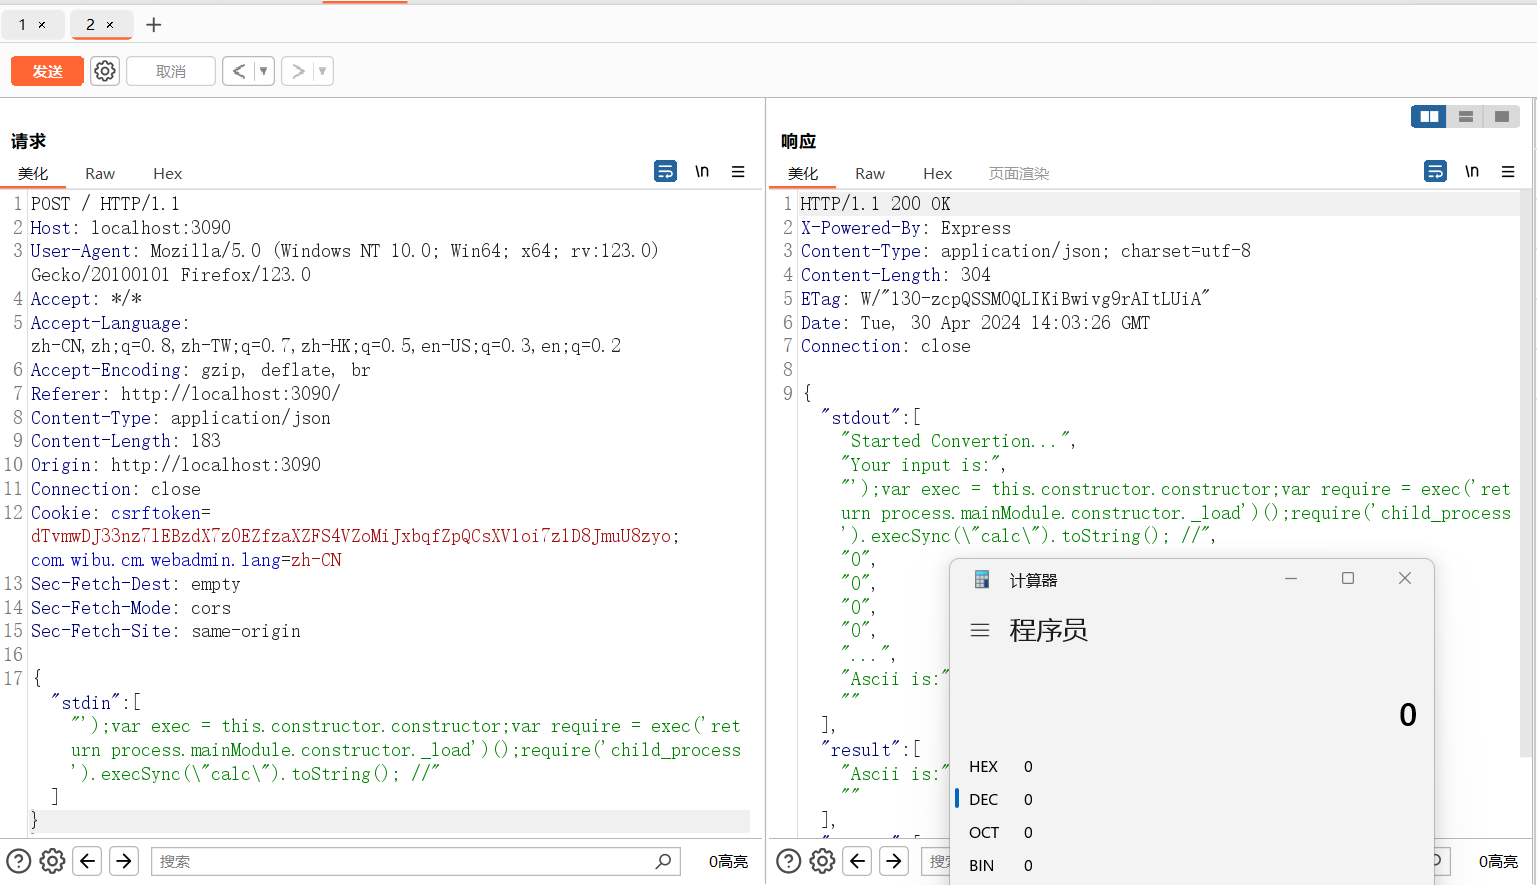Viewport: 1537px width, 885px height.
Task: Click the 程序员 programmer mode title
Action: [1048, 630]
